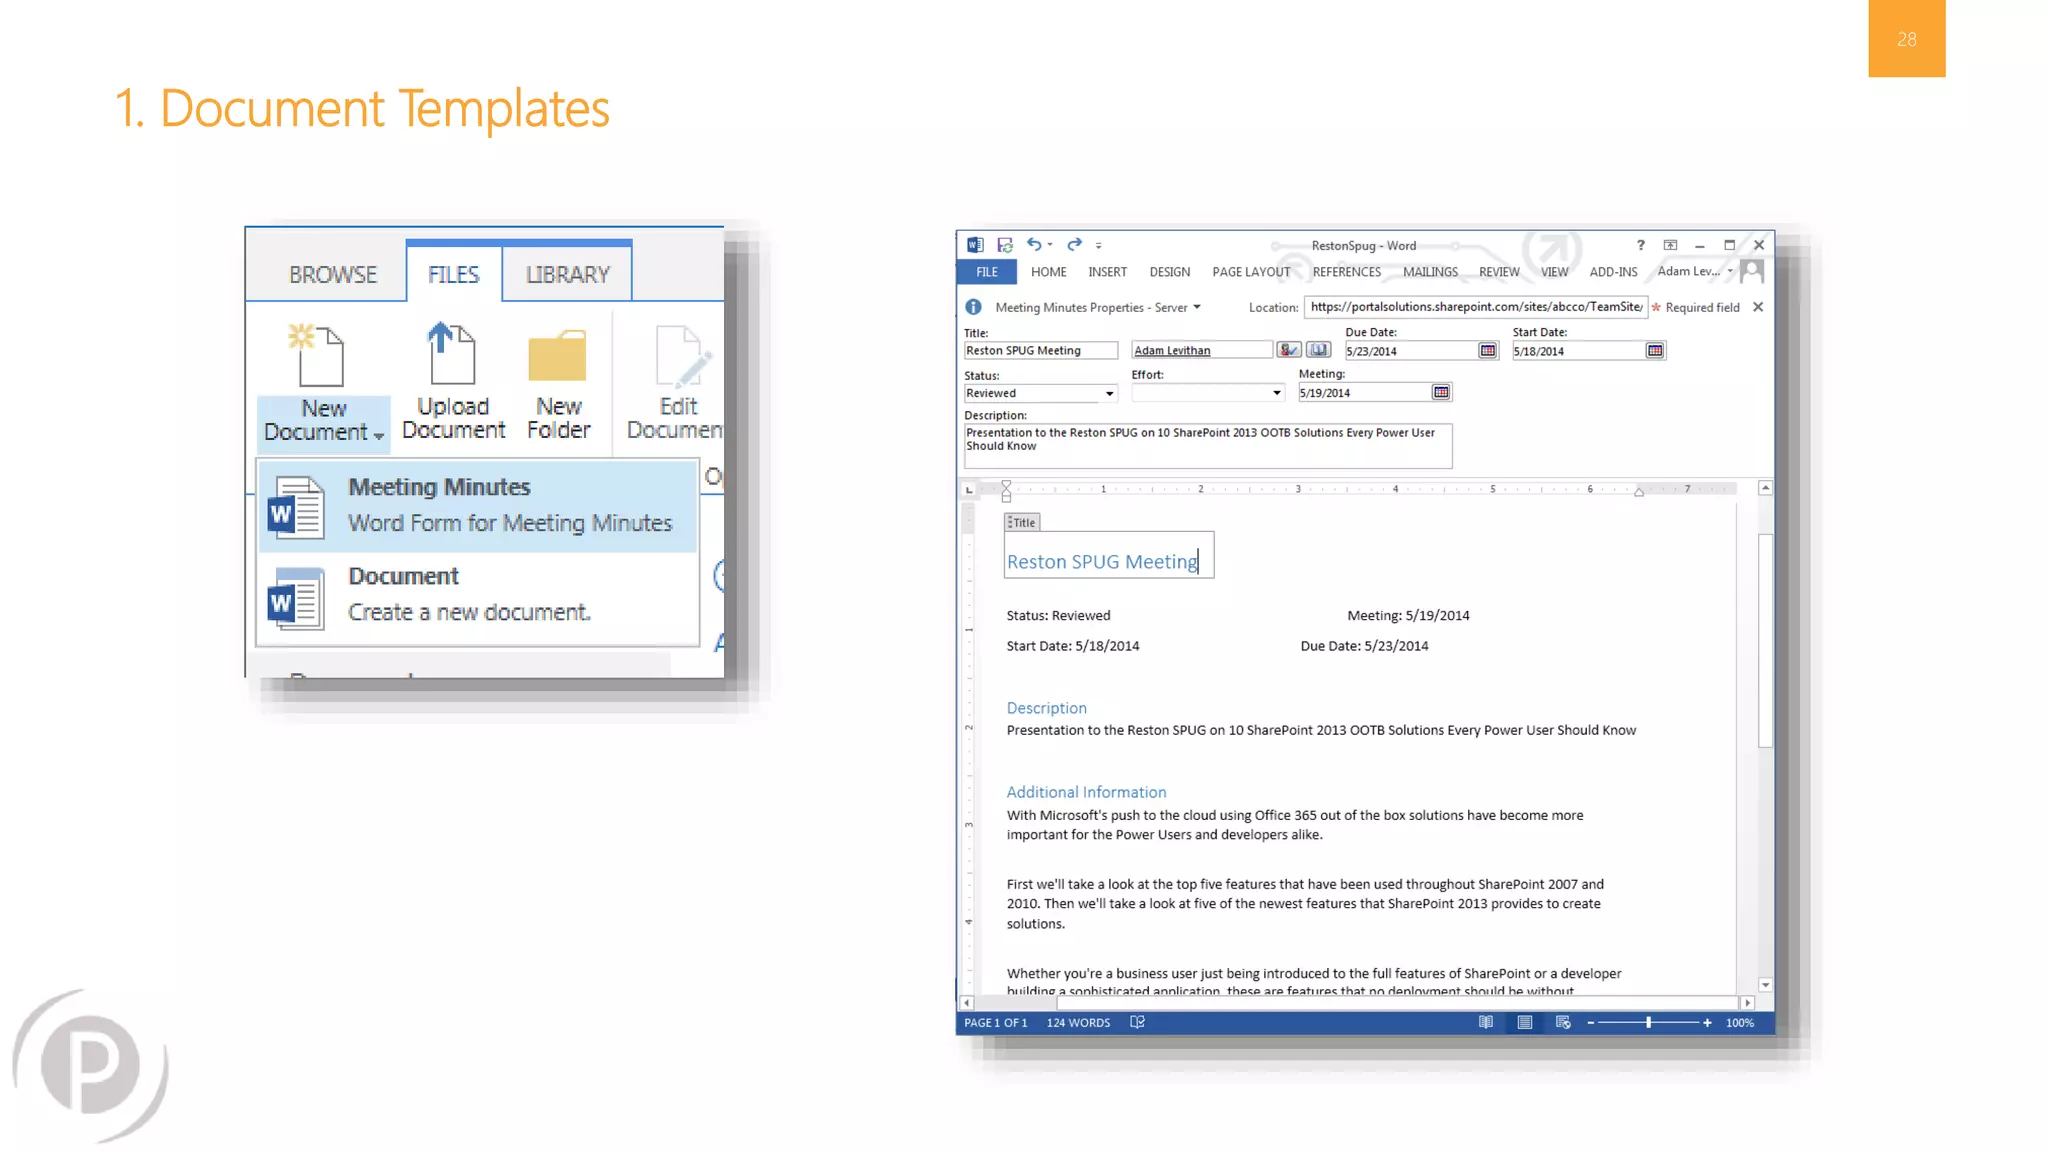Click the zoom slider handle
2048x1152 pixels.
click(x=1648, y=1022)
